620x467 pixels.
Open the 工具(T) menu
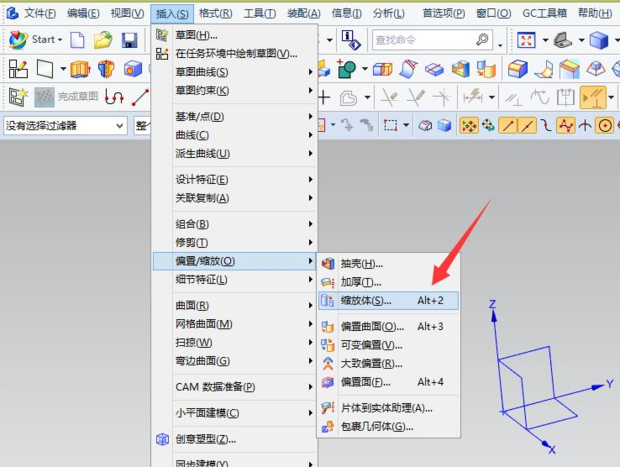[x=259, y=14]
